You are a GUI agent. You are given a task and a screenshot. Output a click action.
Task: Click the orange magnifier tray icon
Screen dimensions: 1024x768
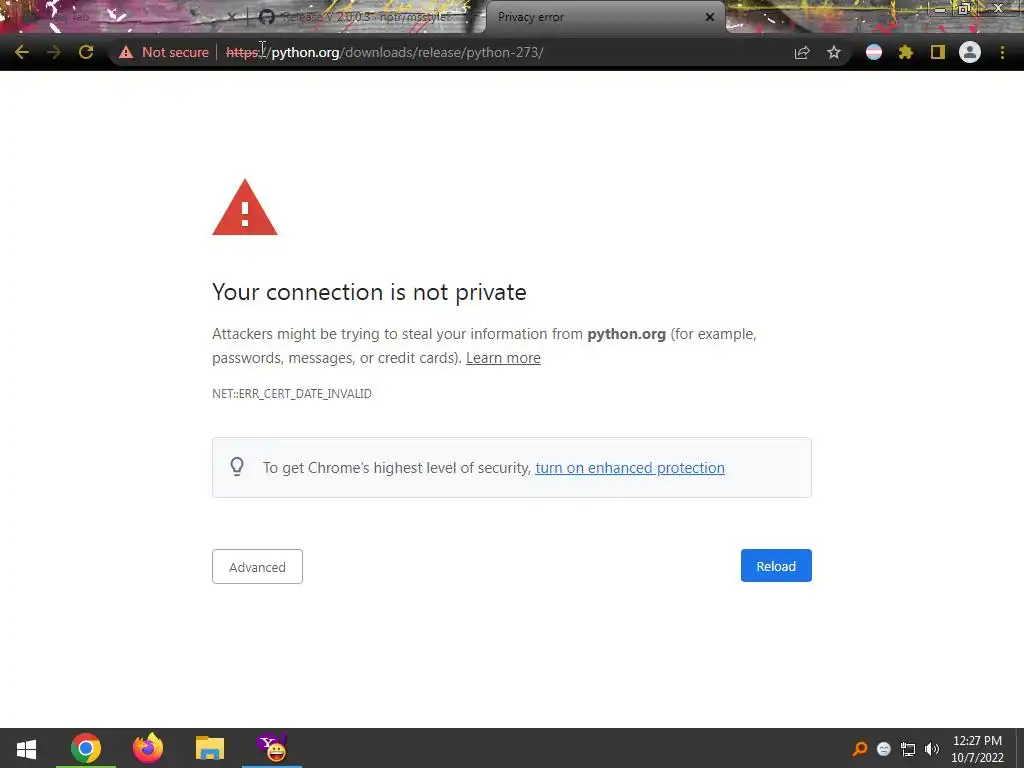click(860, 749)
